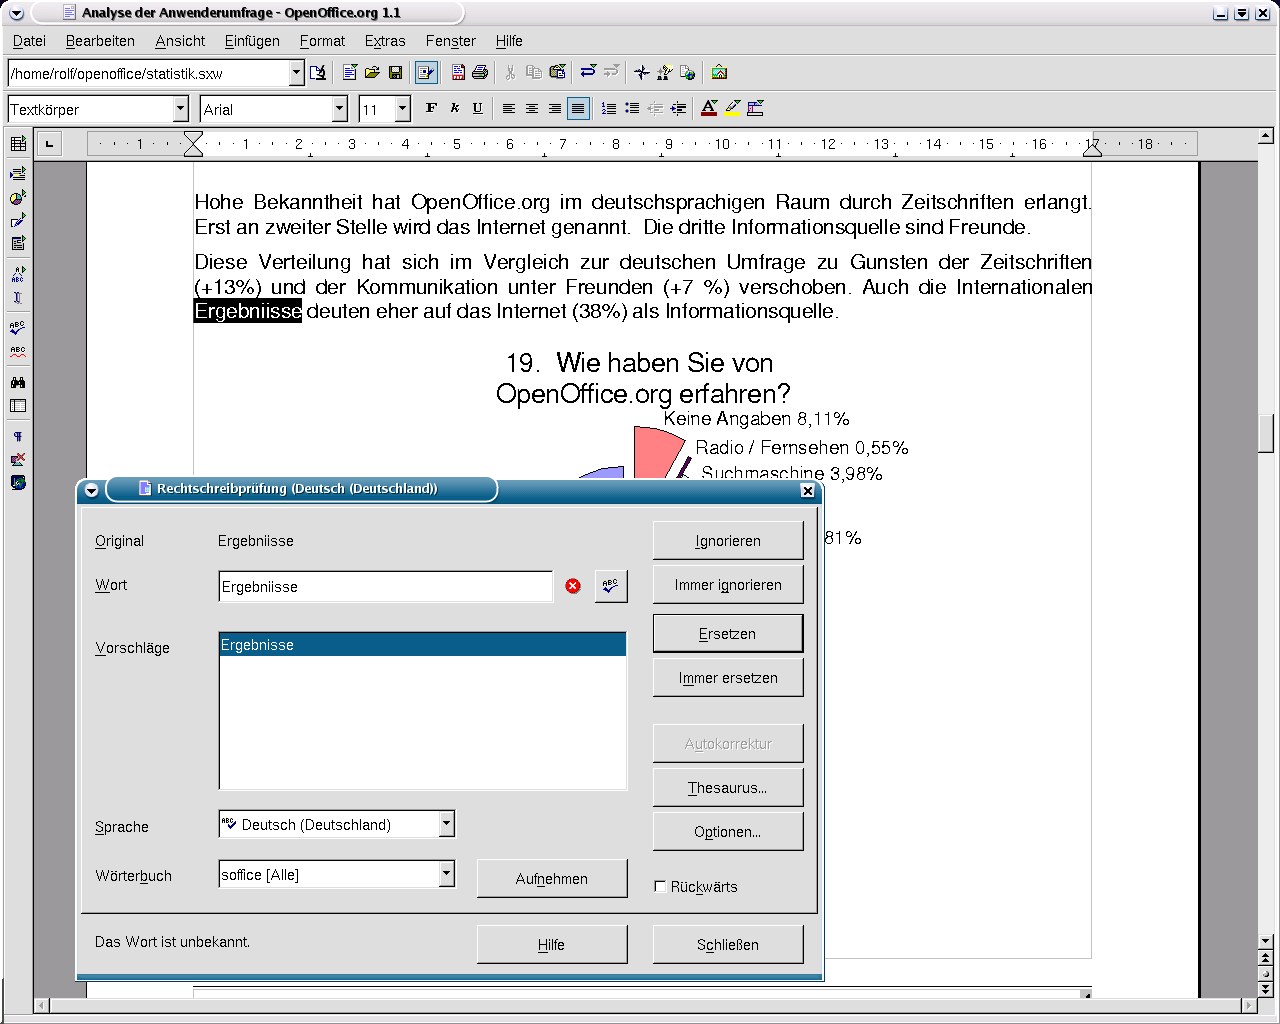Screen dimensions: 1280x1024
Task: Click the Immer ignorieren button
Action: coord(727,585)
